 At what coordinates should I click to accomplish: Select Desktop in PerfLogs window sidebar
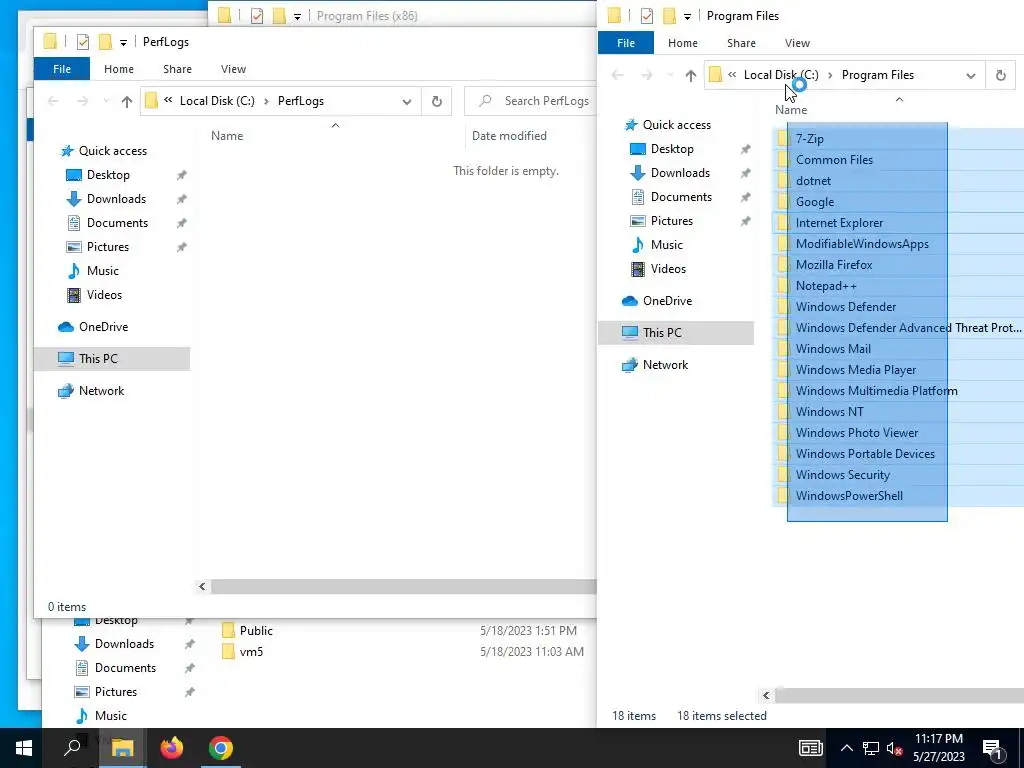pyautogui.click(x=108, y=175)
